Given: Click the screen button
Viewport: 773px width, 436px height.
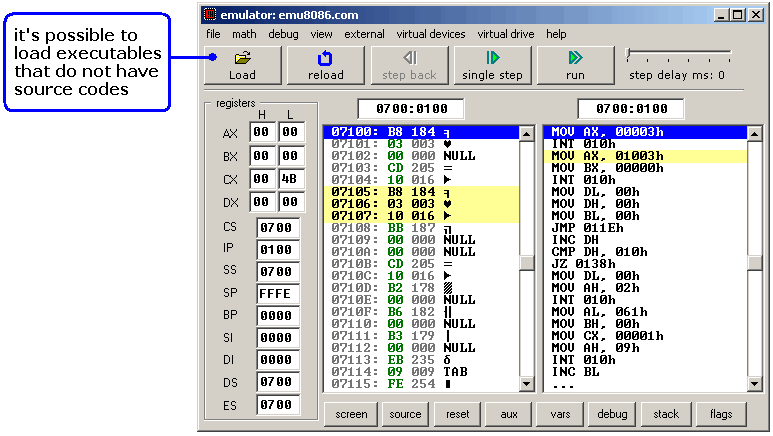Looking at the screenshot, I should (x=351, y=414).
